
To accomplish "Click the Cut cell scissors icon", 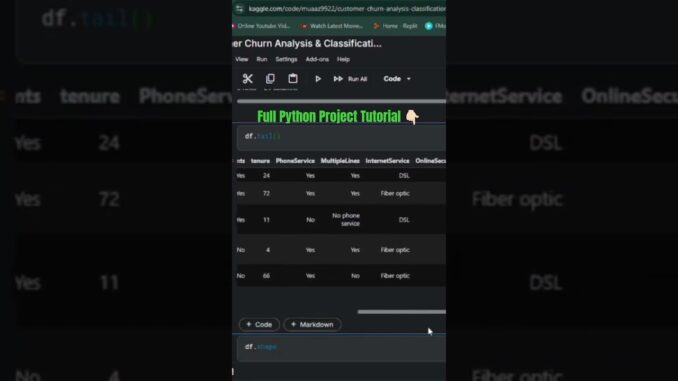I will coord(247,79).
